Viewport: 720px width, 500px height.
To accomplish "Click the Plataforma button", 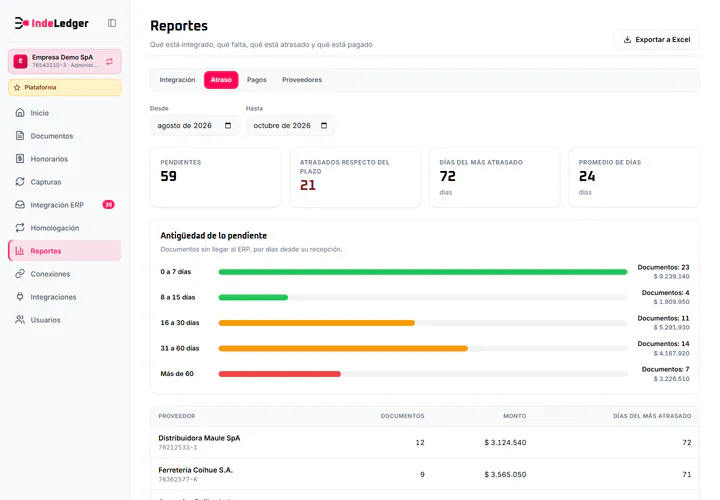I will click(x=65, y=87).
